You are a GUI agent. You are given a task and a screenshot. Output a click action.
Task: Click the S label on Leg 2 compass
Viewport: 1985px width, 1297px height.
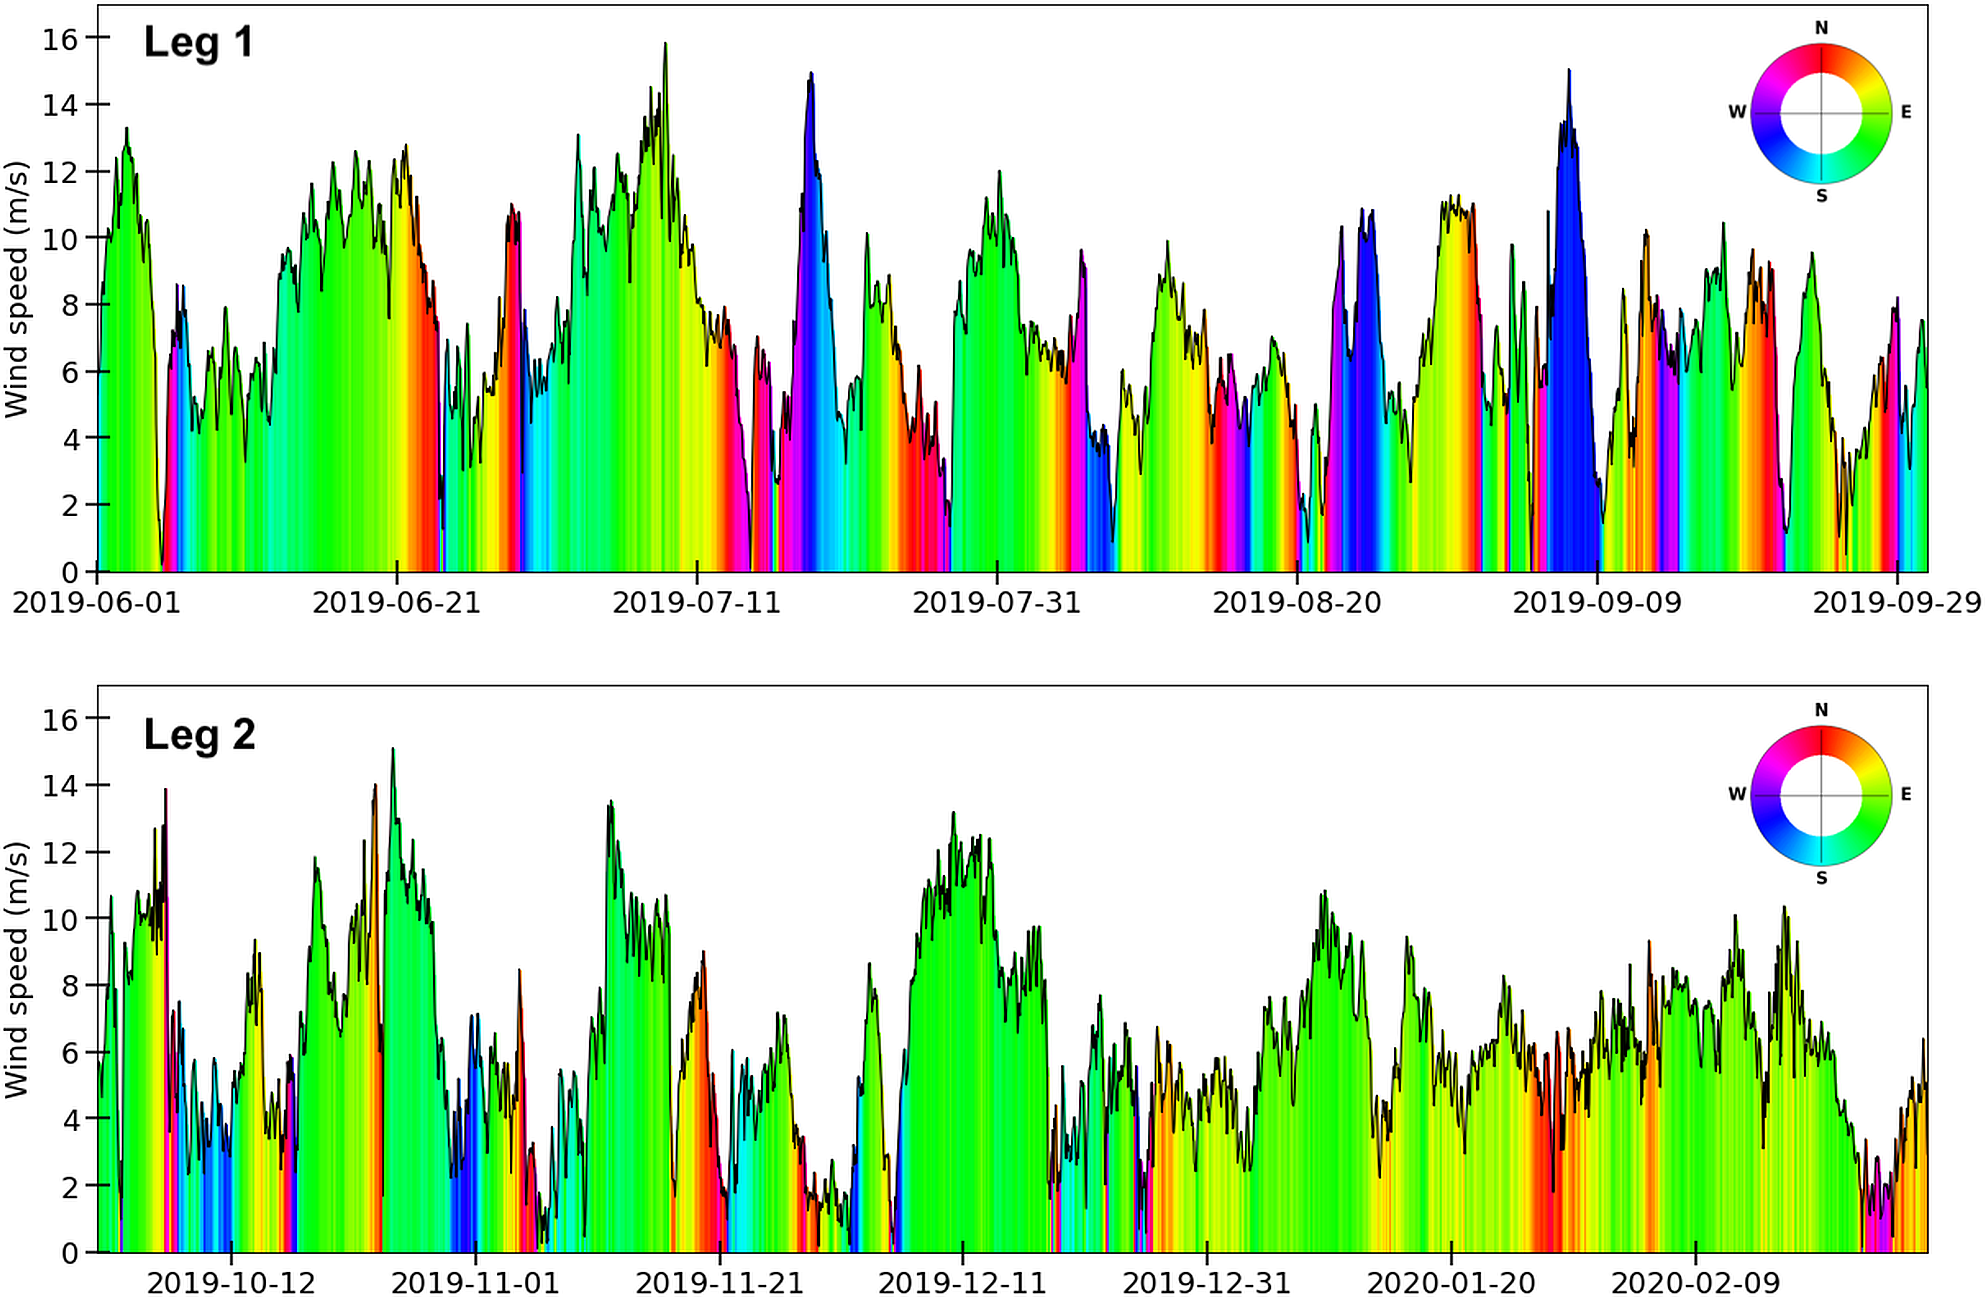point(1821,878)
